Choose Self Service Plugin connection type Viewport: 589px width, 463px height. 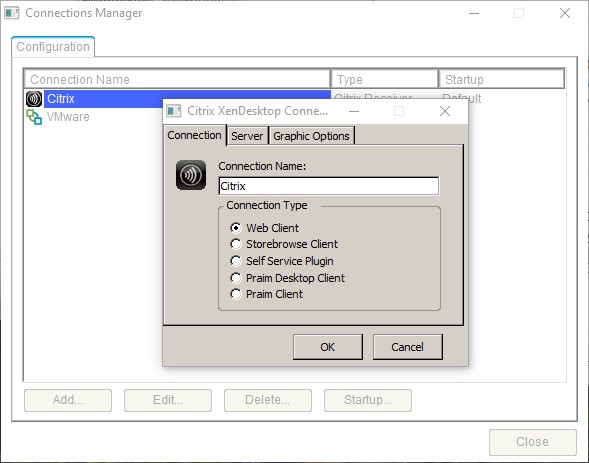236,261
